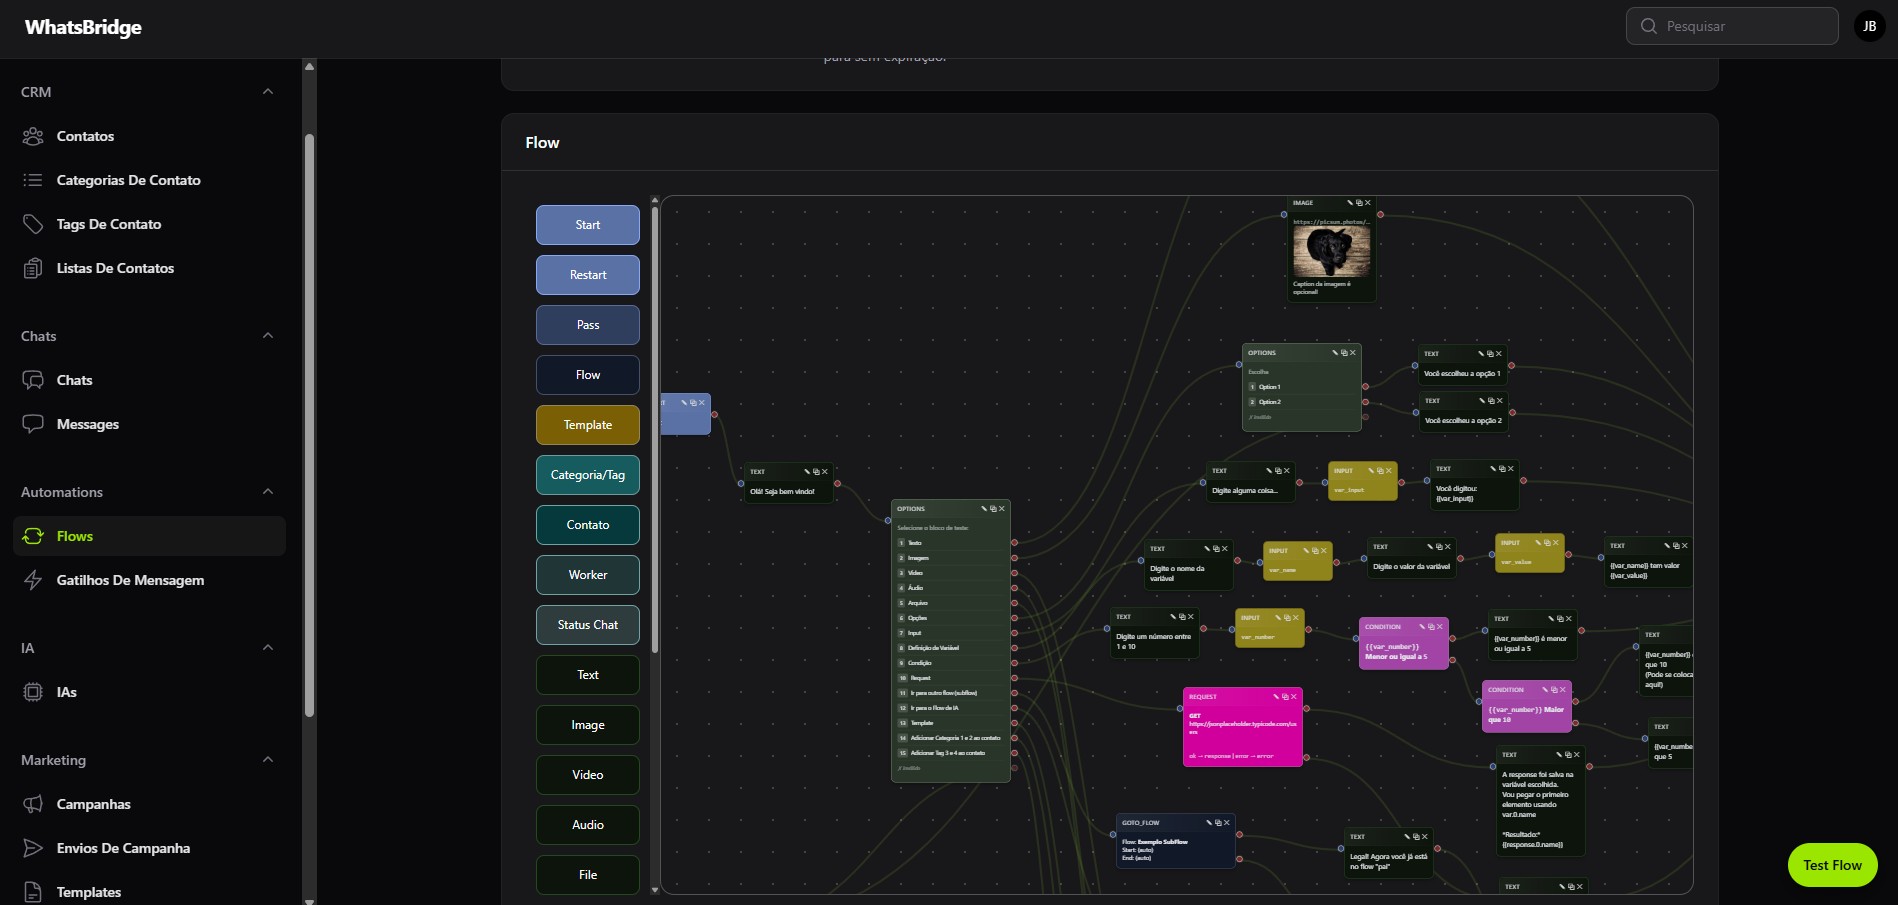Collapse the Automations section chevron

click(268, 492)
